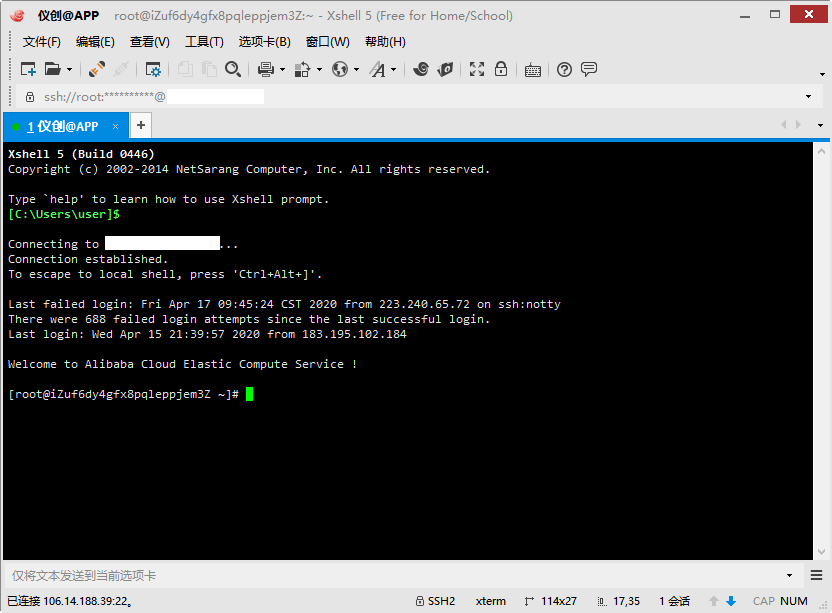832x613 pixels.
Task: Click the Open session folder icon
Action: (x=53, y=69)
